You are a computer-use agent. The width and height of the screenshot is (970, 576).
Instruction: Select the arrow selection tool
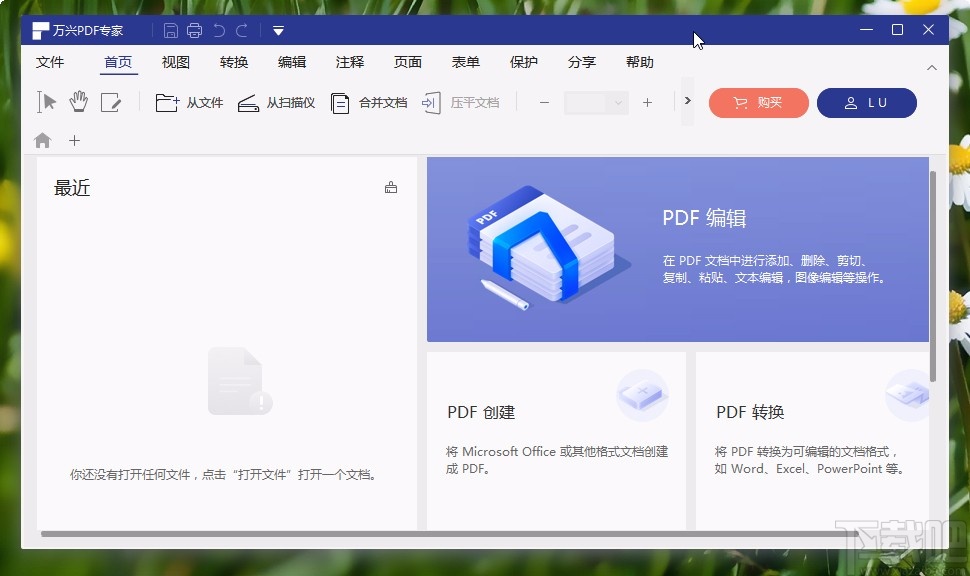45,101
